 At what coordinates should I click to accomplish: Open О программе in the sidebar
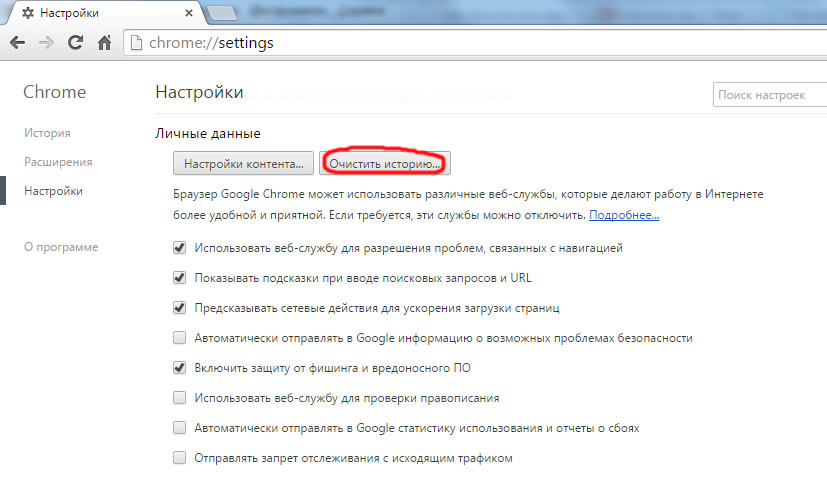[61, 247]
